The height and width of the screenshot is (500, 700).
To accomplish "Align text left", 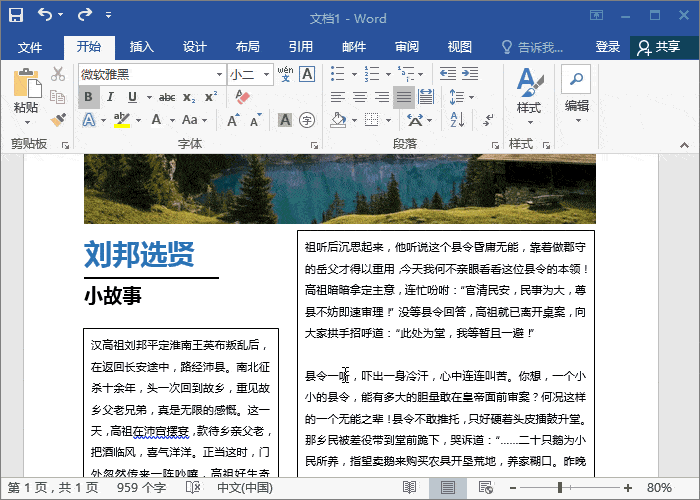I will [338, 97].
